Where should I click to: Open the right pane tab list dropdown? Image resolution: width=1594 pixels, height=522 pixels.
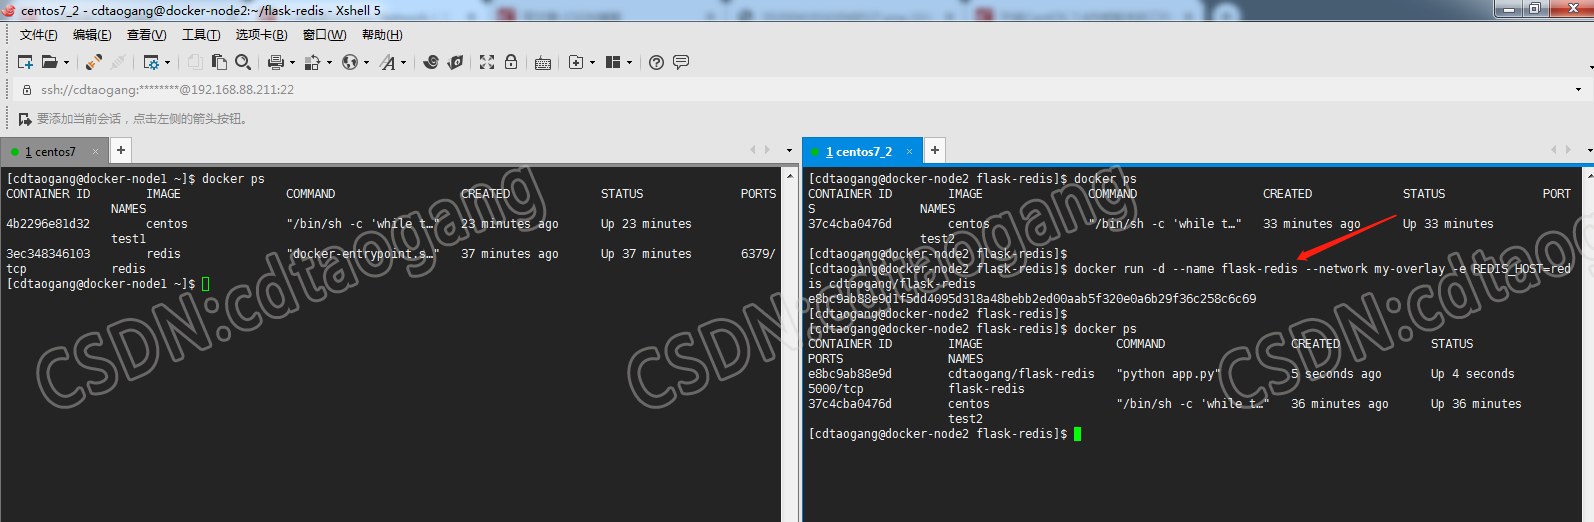click(1589, 151)
